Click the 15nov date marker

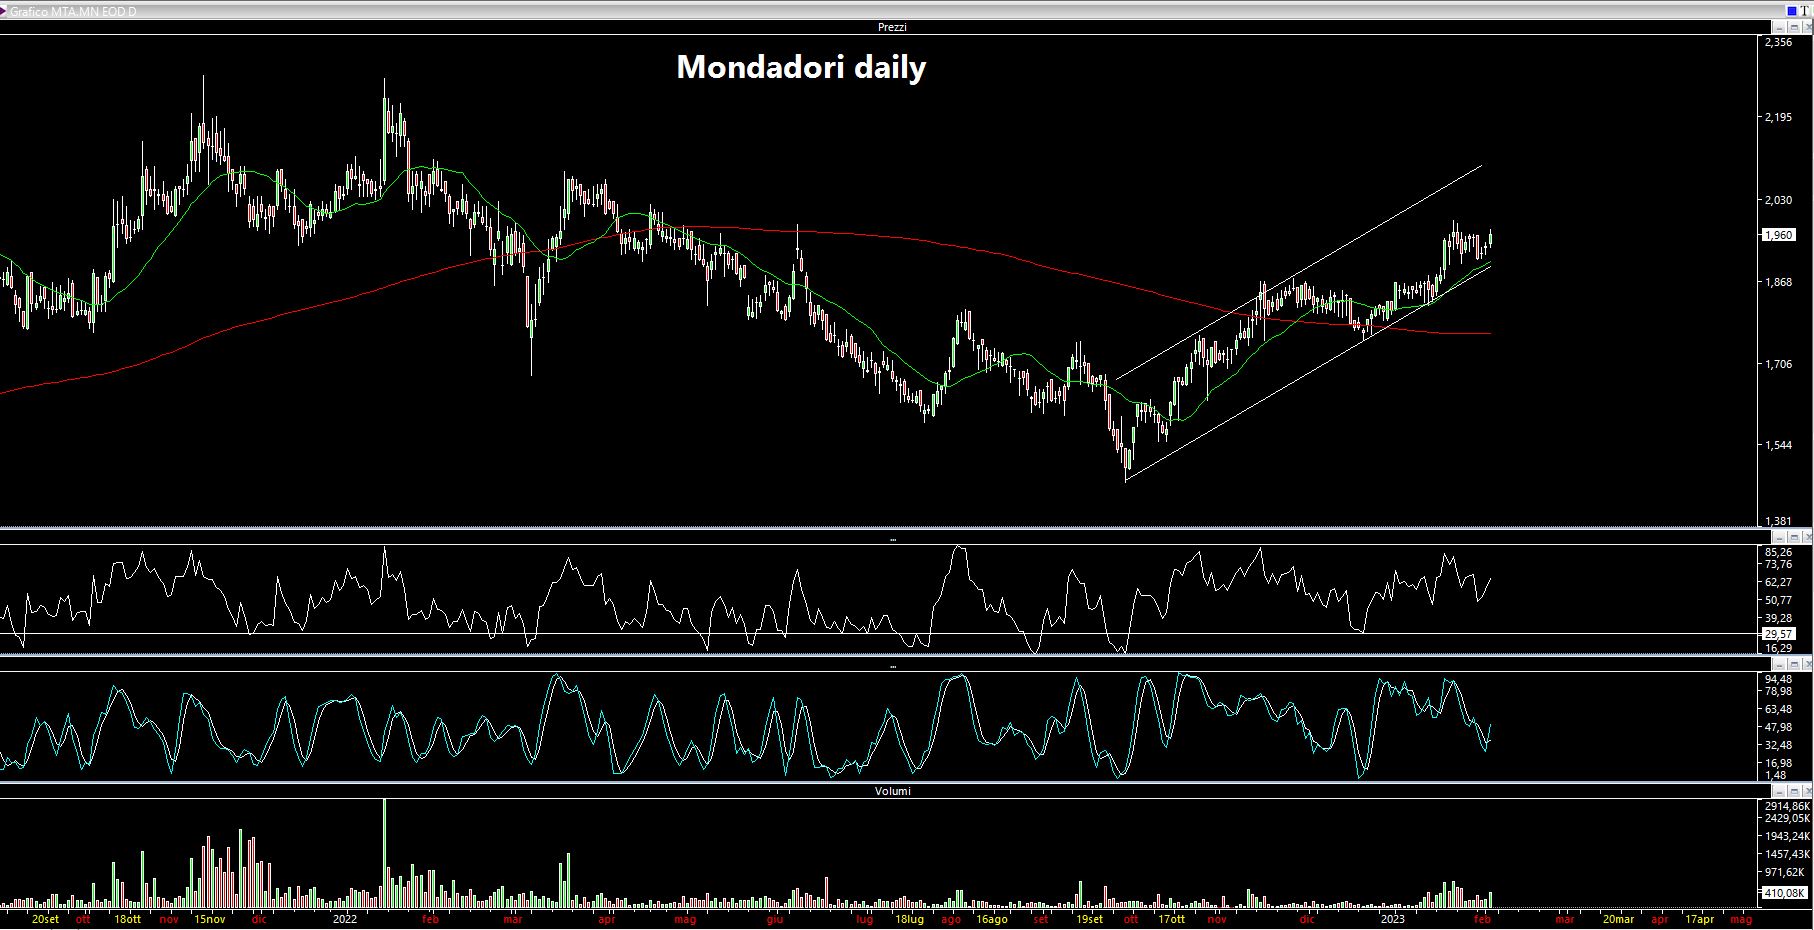[x=209, y=919]
